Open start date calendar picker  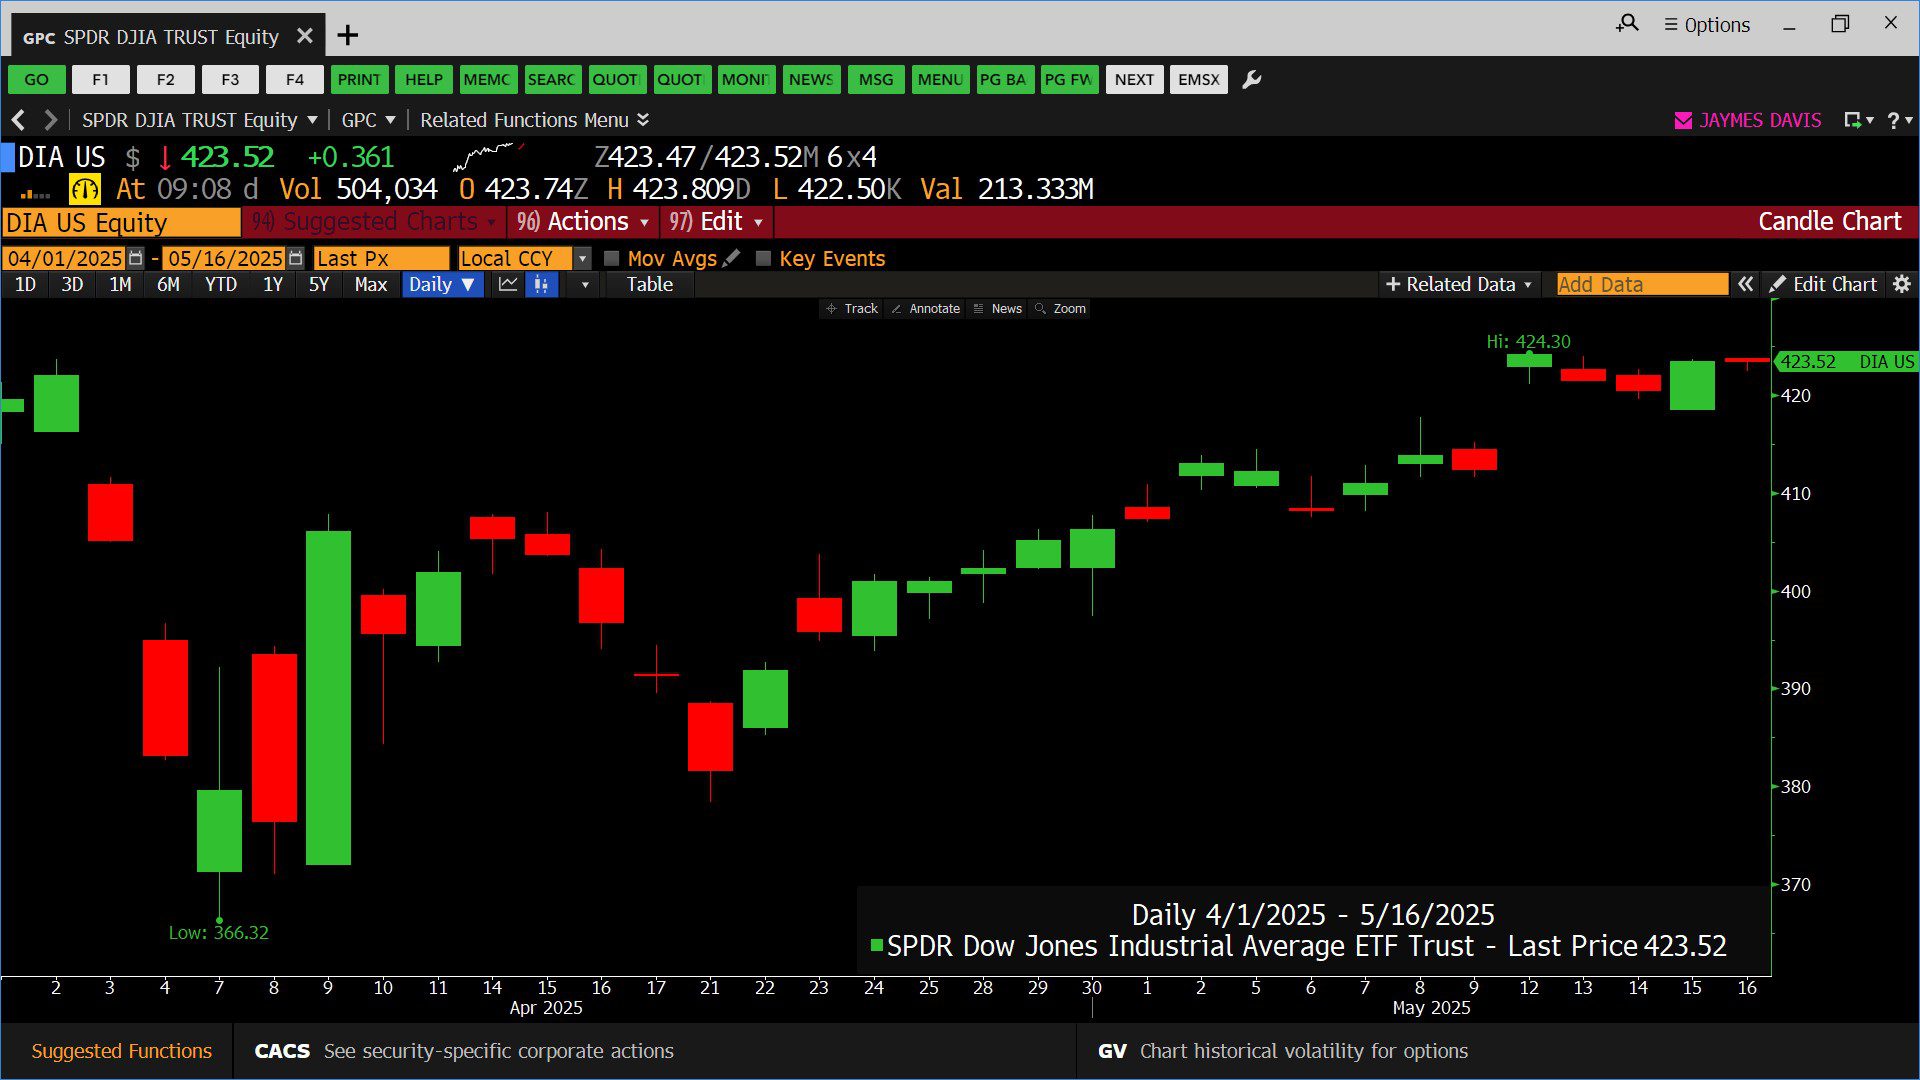point(136,258)
